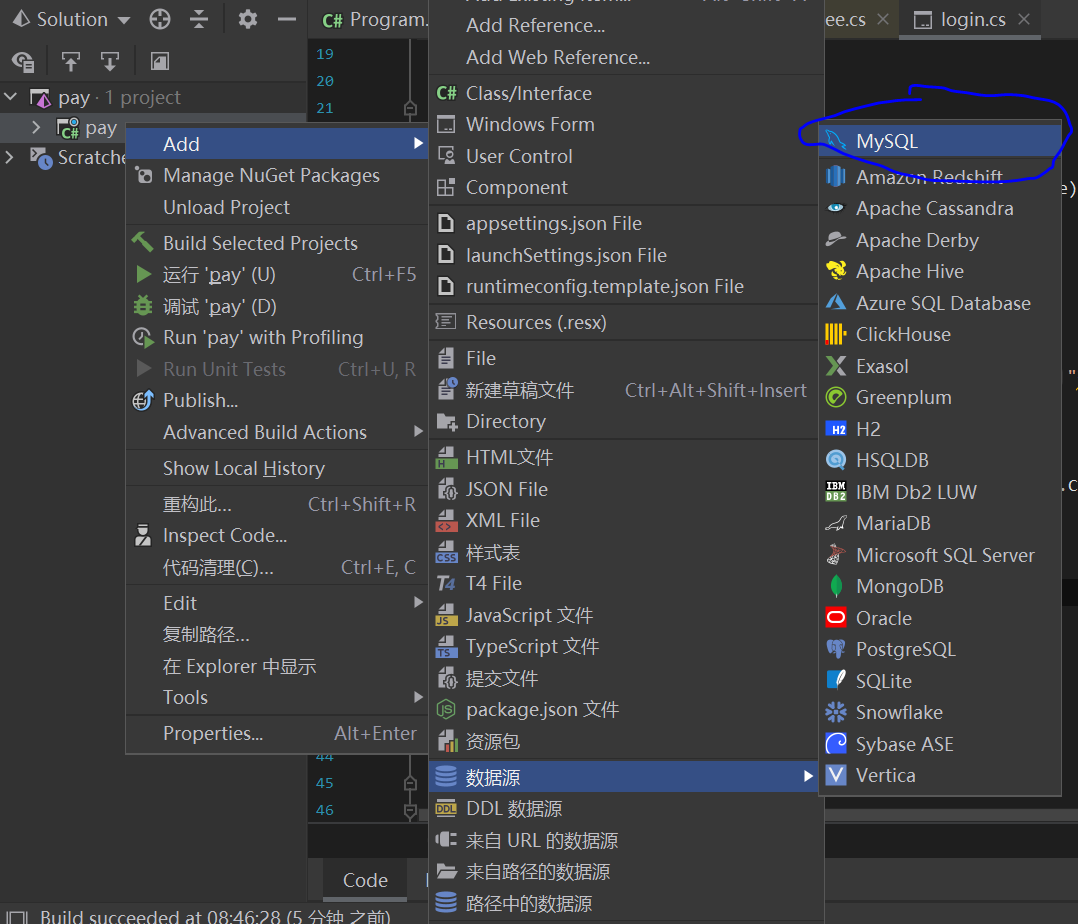Choose appsettings.json File entry
This screenshot has height=924, width=1078.
(626, 223)
